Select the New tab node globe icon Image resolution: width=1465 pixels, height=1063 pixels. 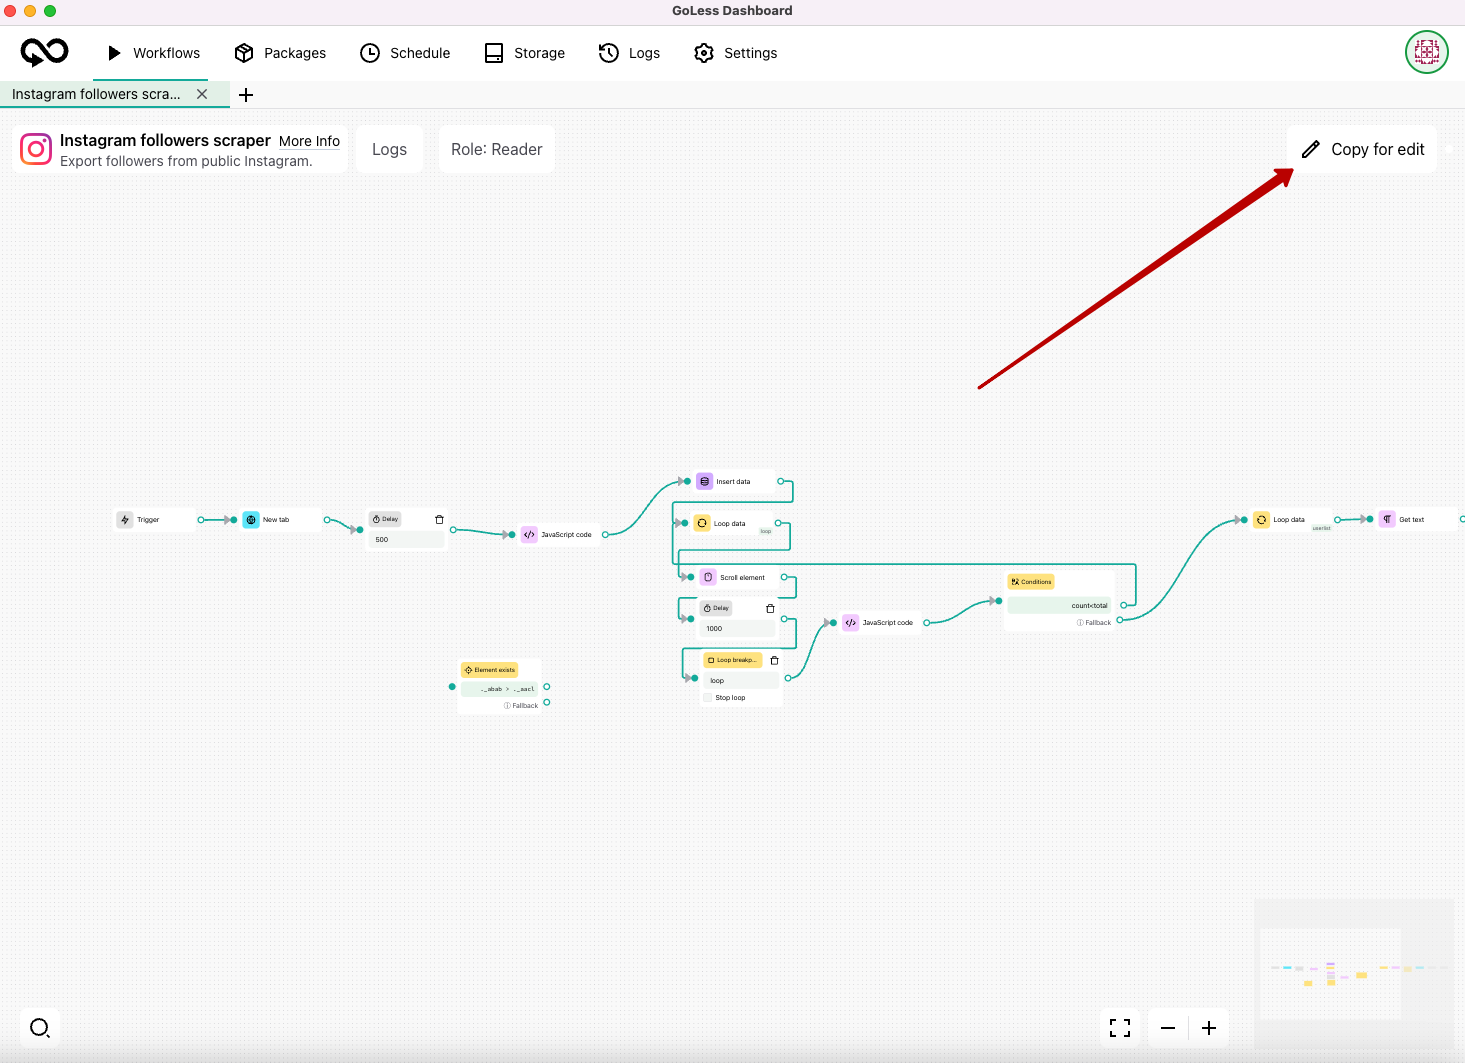(251, 520)
